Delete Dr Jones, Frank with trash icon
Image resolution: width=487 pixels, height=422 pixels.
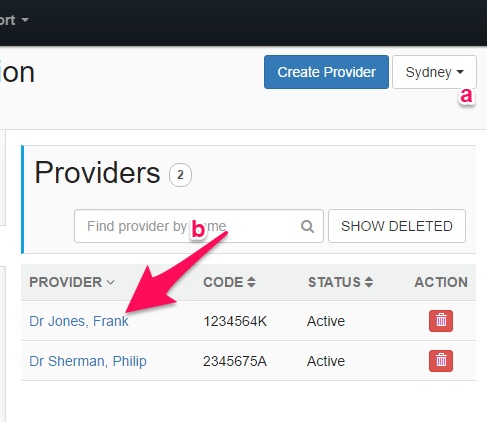[441, 321]
